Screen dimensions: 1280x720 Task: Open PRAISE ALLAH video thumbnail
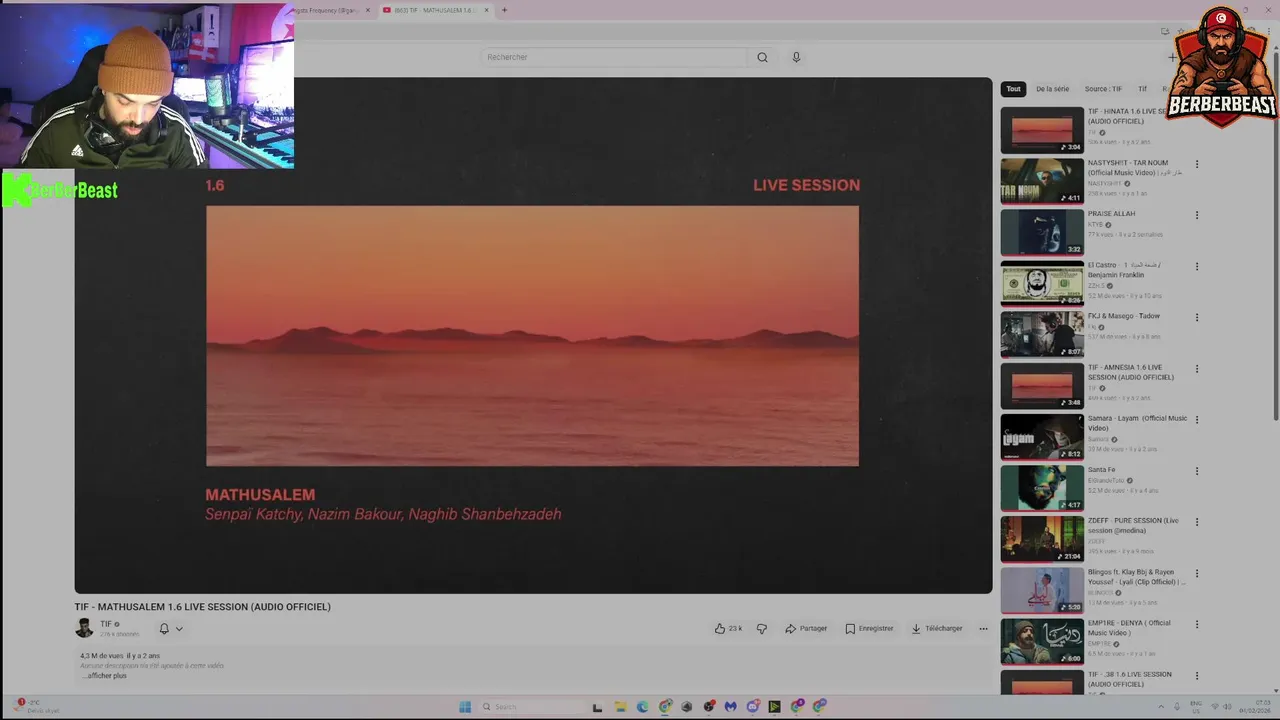1042,232
